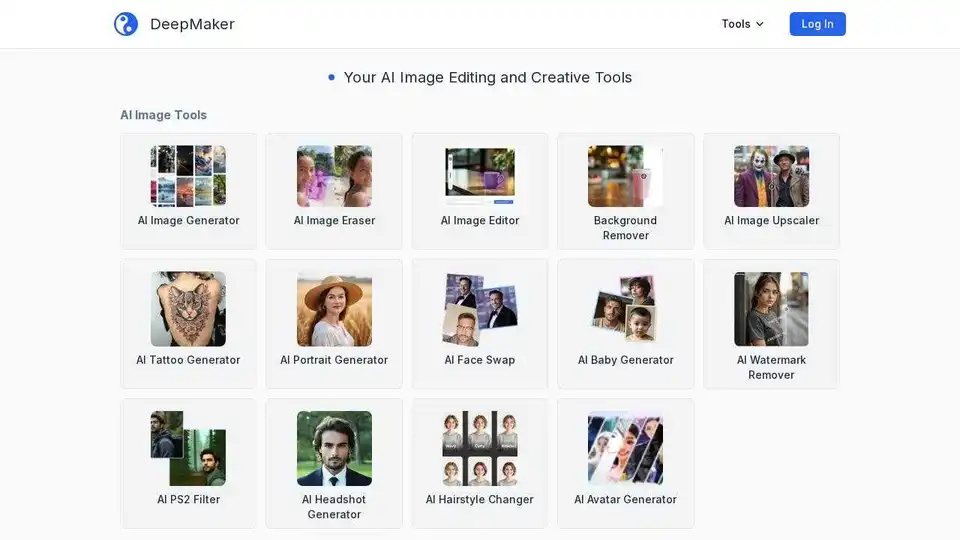Select the AI Face Swap tool
Image resolution: width=960 pixels, height=540 pixels.
(x=480, y=324)
